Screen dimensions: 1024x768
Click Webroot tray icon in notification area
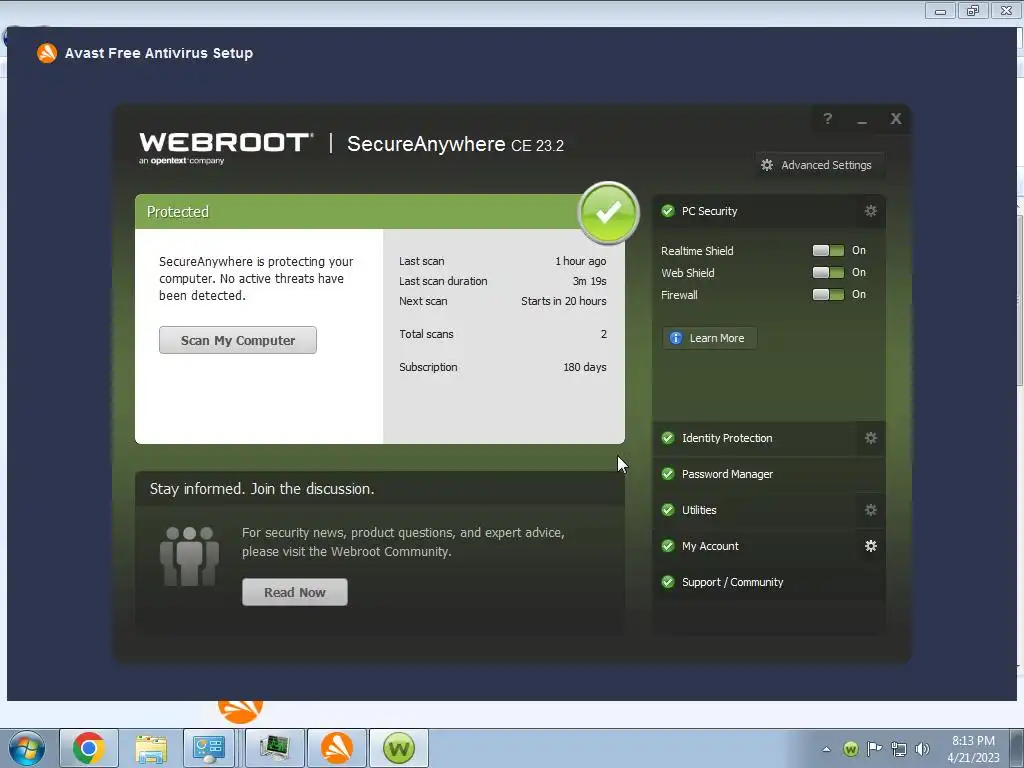point(850,749)
